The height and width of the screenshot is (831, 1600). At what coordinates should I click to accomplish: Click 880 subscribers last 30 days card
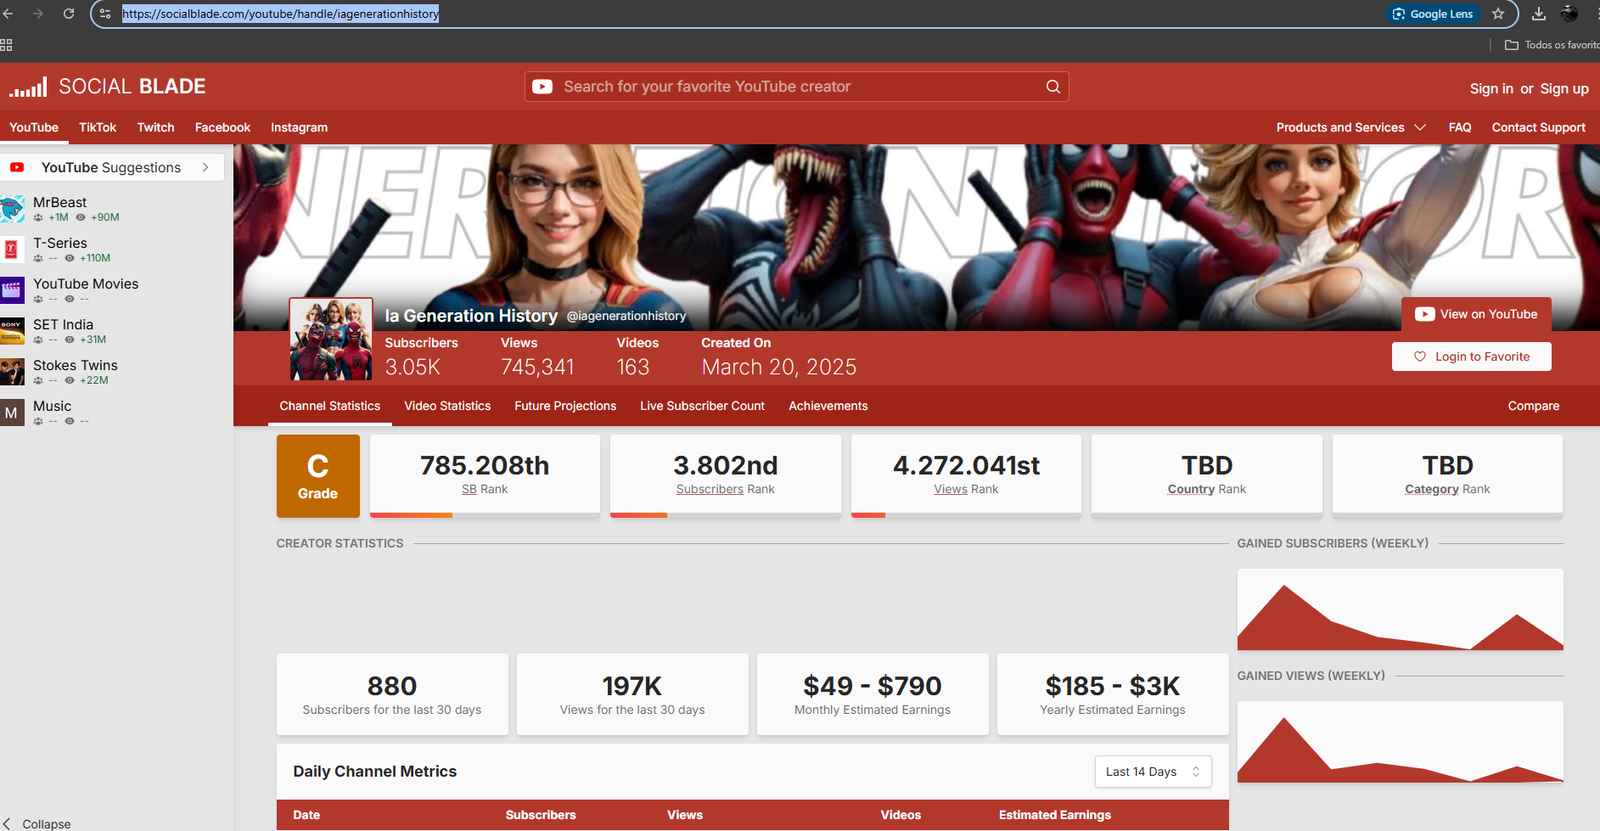click(392, 695)
